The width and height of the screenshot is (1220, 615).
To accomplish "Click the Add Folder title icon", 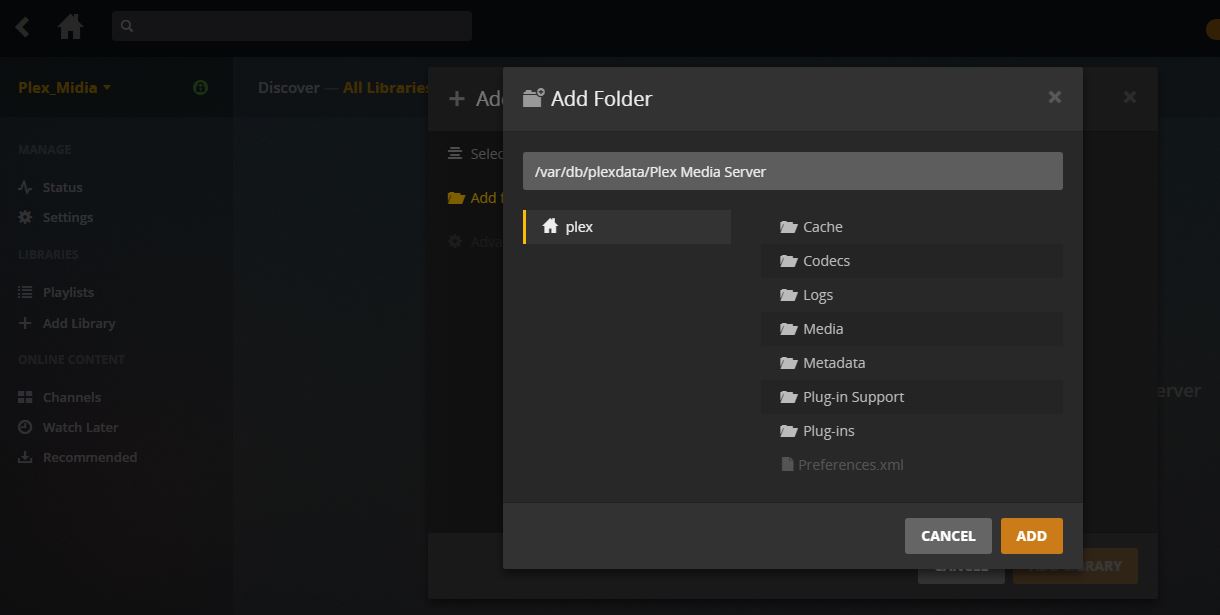I will point(534,98).
